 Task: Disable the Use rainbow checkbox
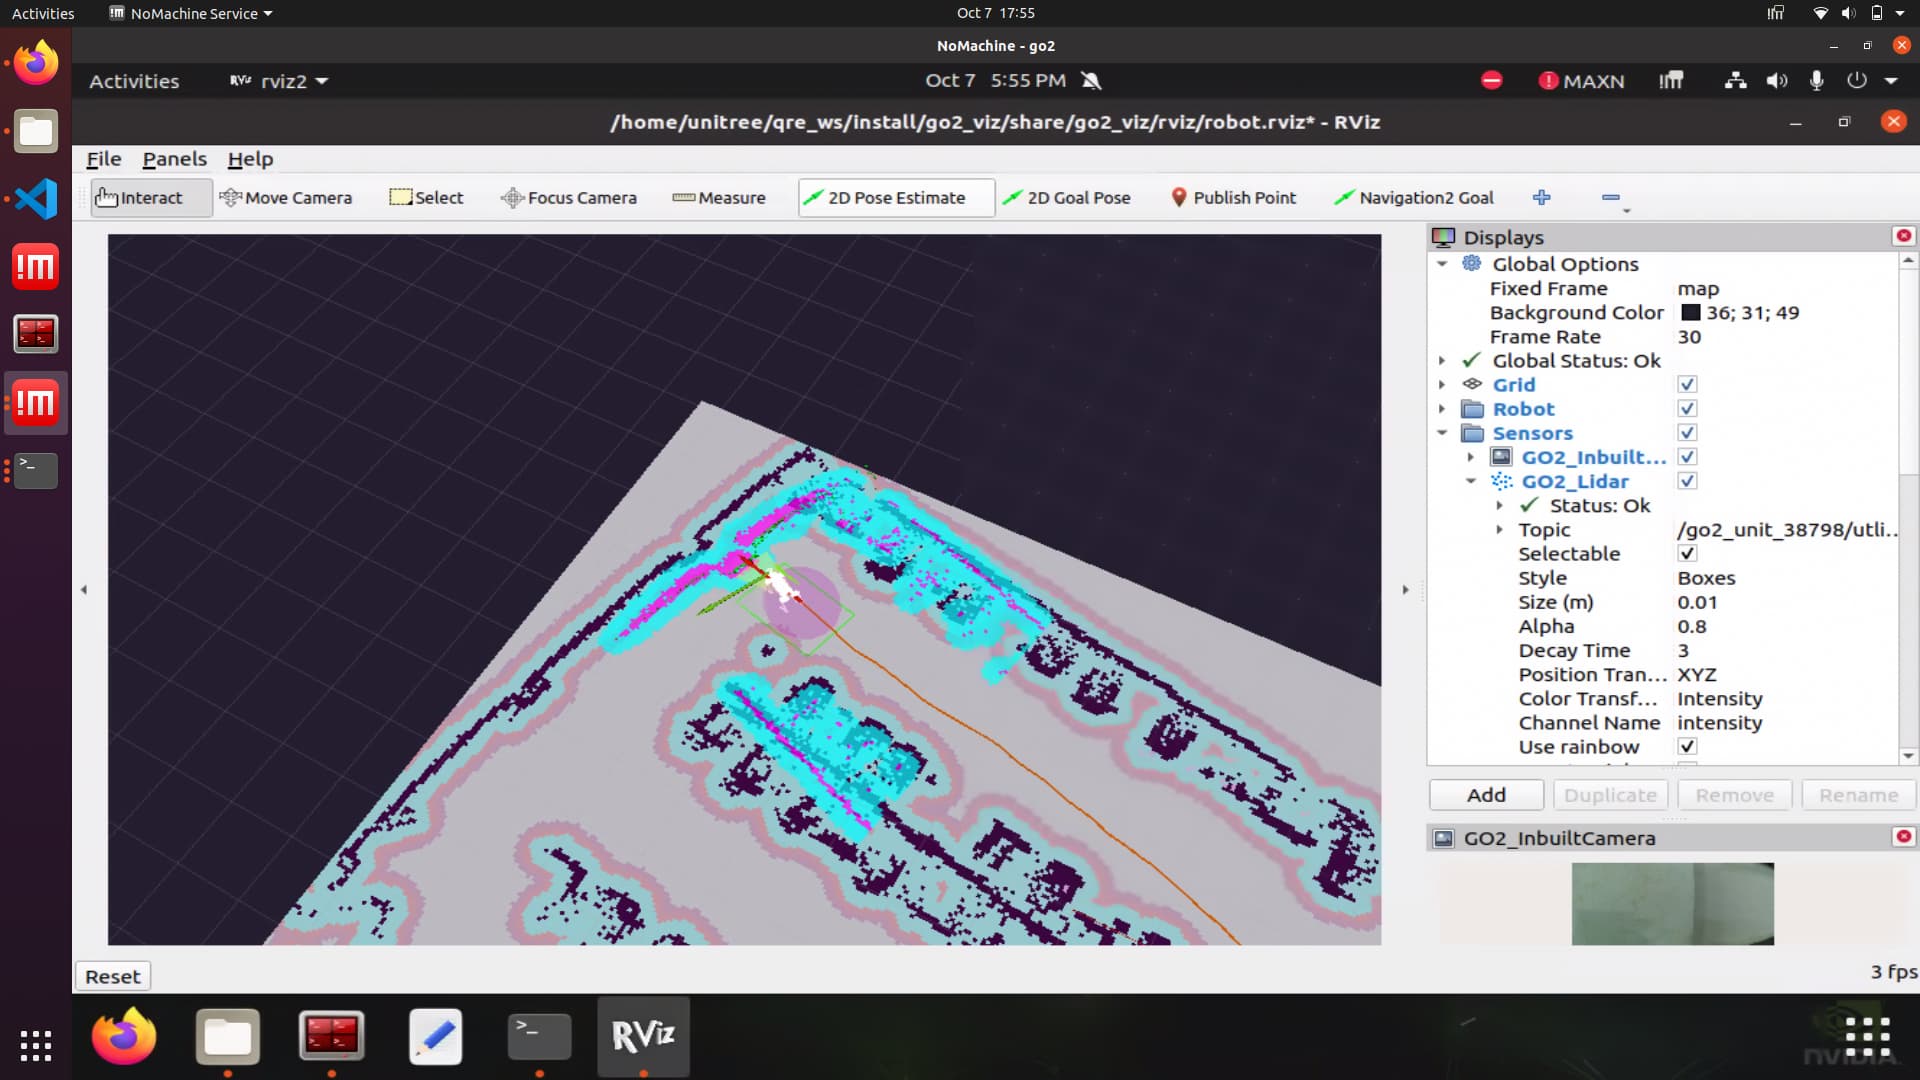click(1687, 747)
